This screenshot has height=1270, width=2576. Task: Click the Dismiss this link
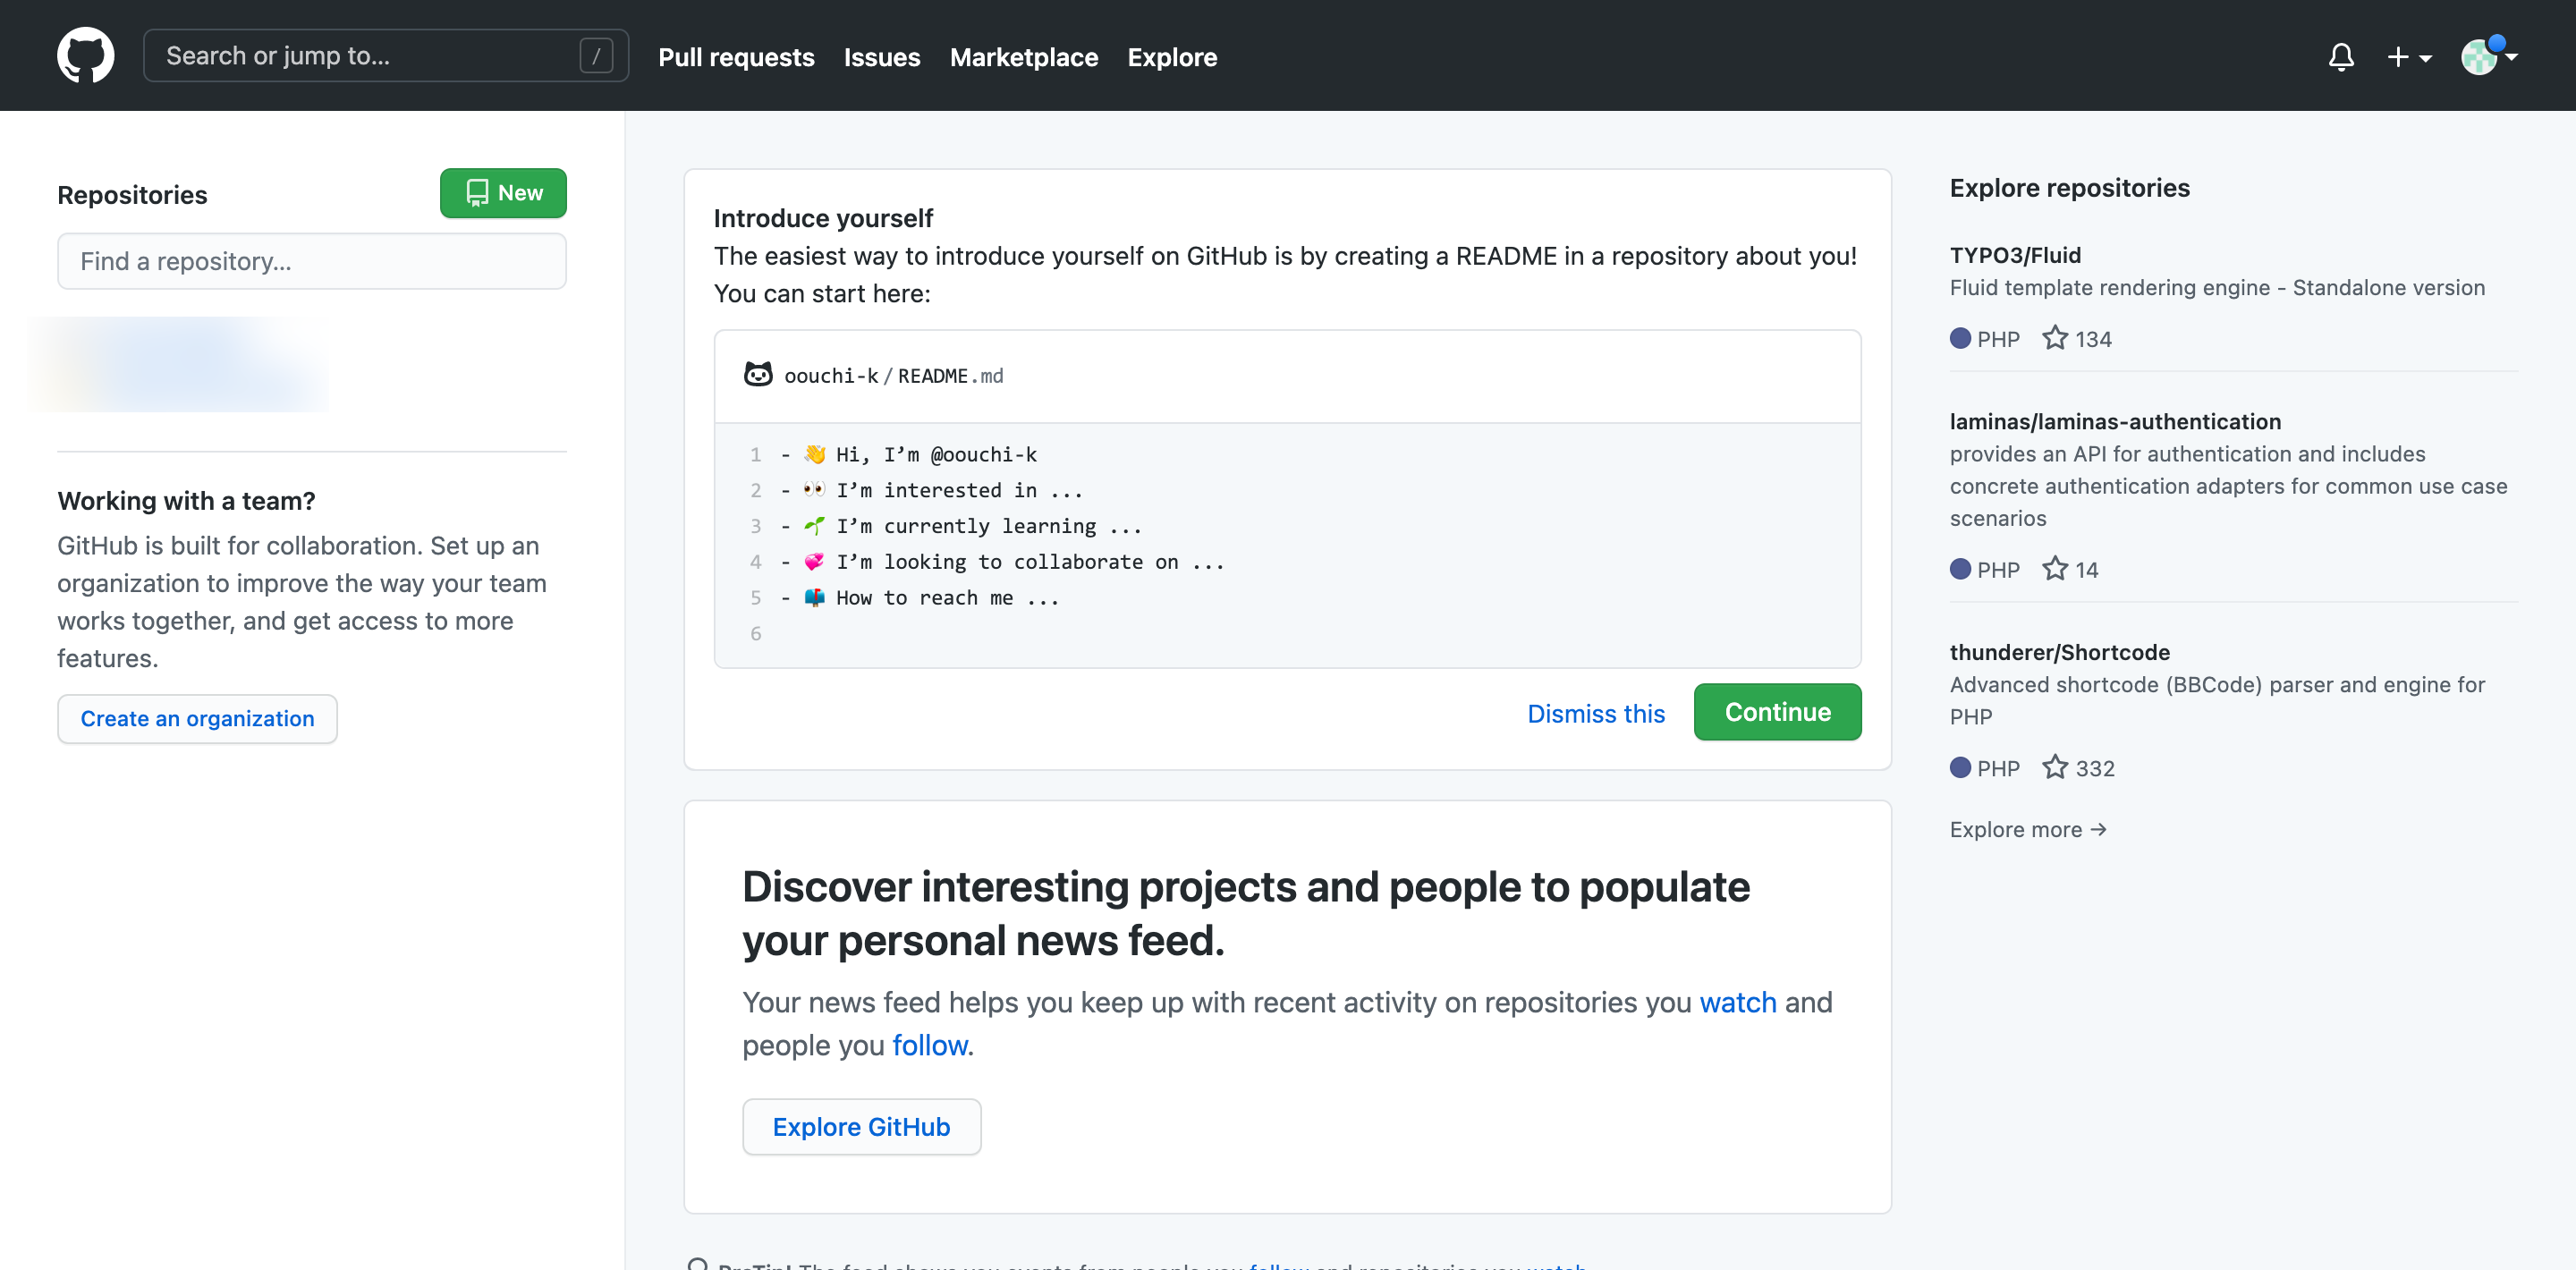(x=1595, y=711)
